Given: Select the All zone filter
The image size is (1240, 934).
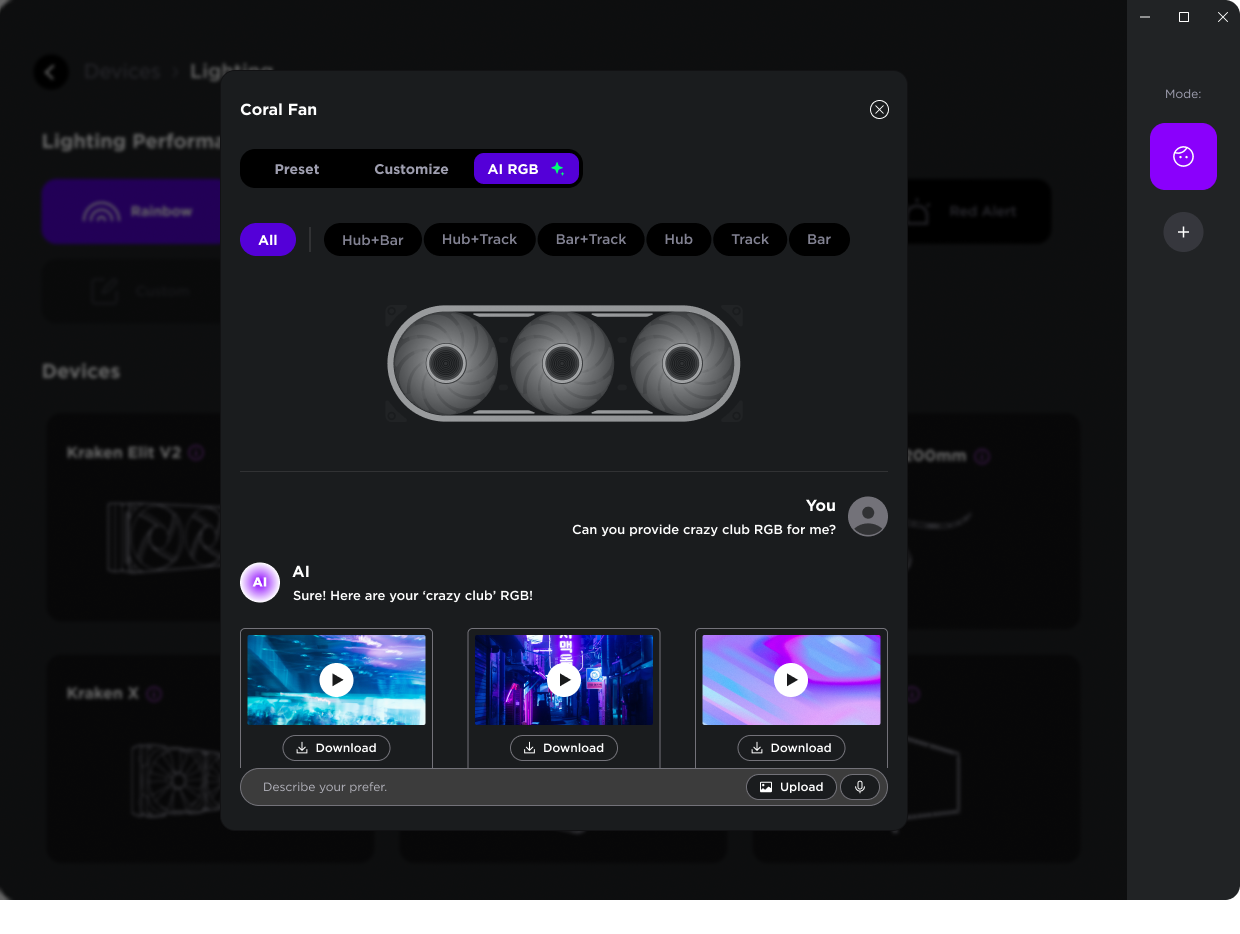Looking at the screenshot, I should tap(268, 240).
